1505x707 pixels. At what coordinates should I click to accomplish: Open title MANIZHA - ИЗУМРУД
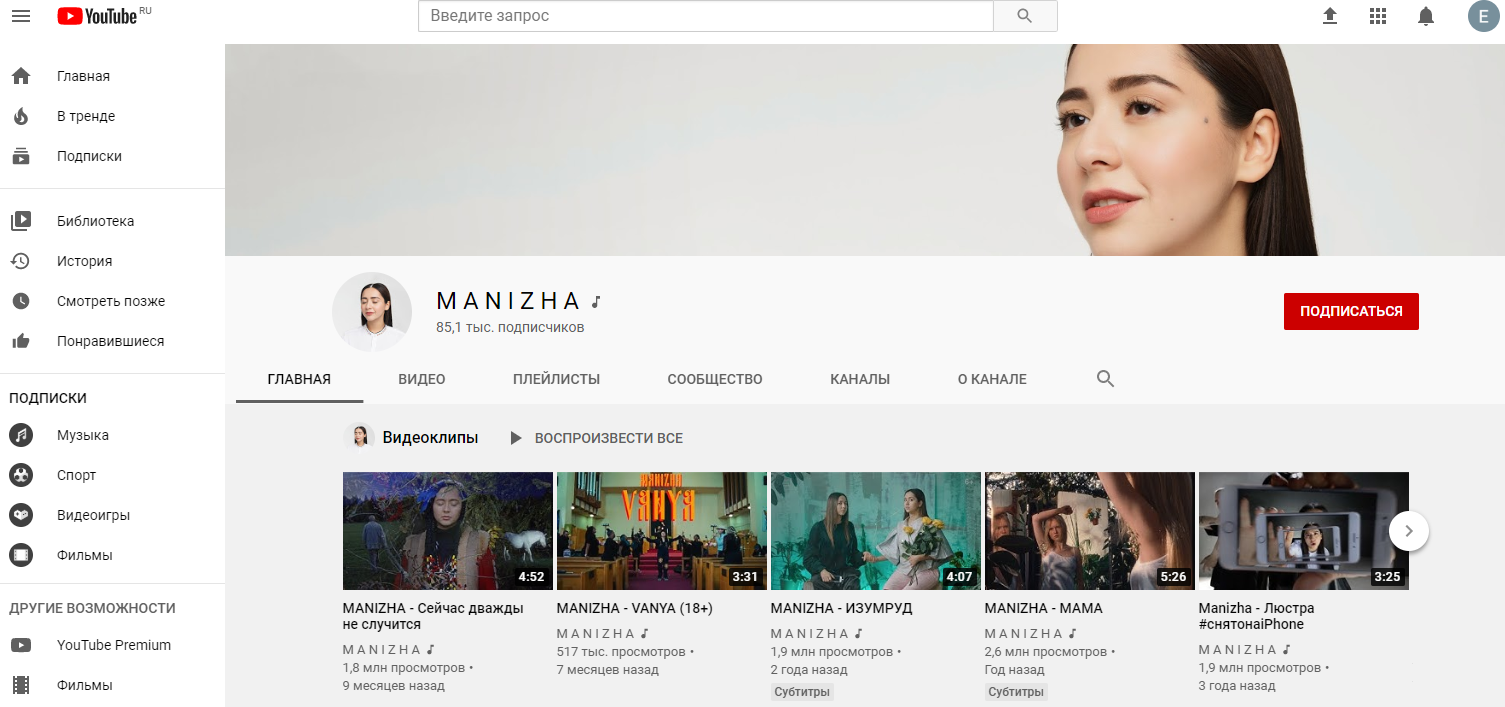841,608
